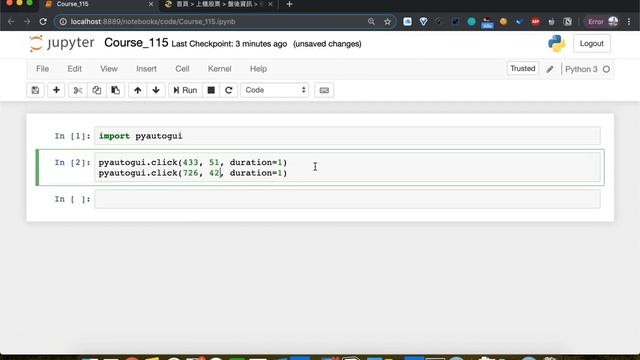Bookmark this page with star icon
The height and width of the screenshot is (360, 640).
pyautogui.click(x=387, y=22)
